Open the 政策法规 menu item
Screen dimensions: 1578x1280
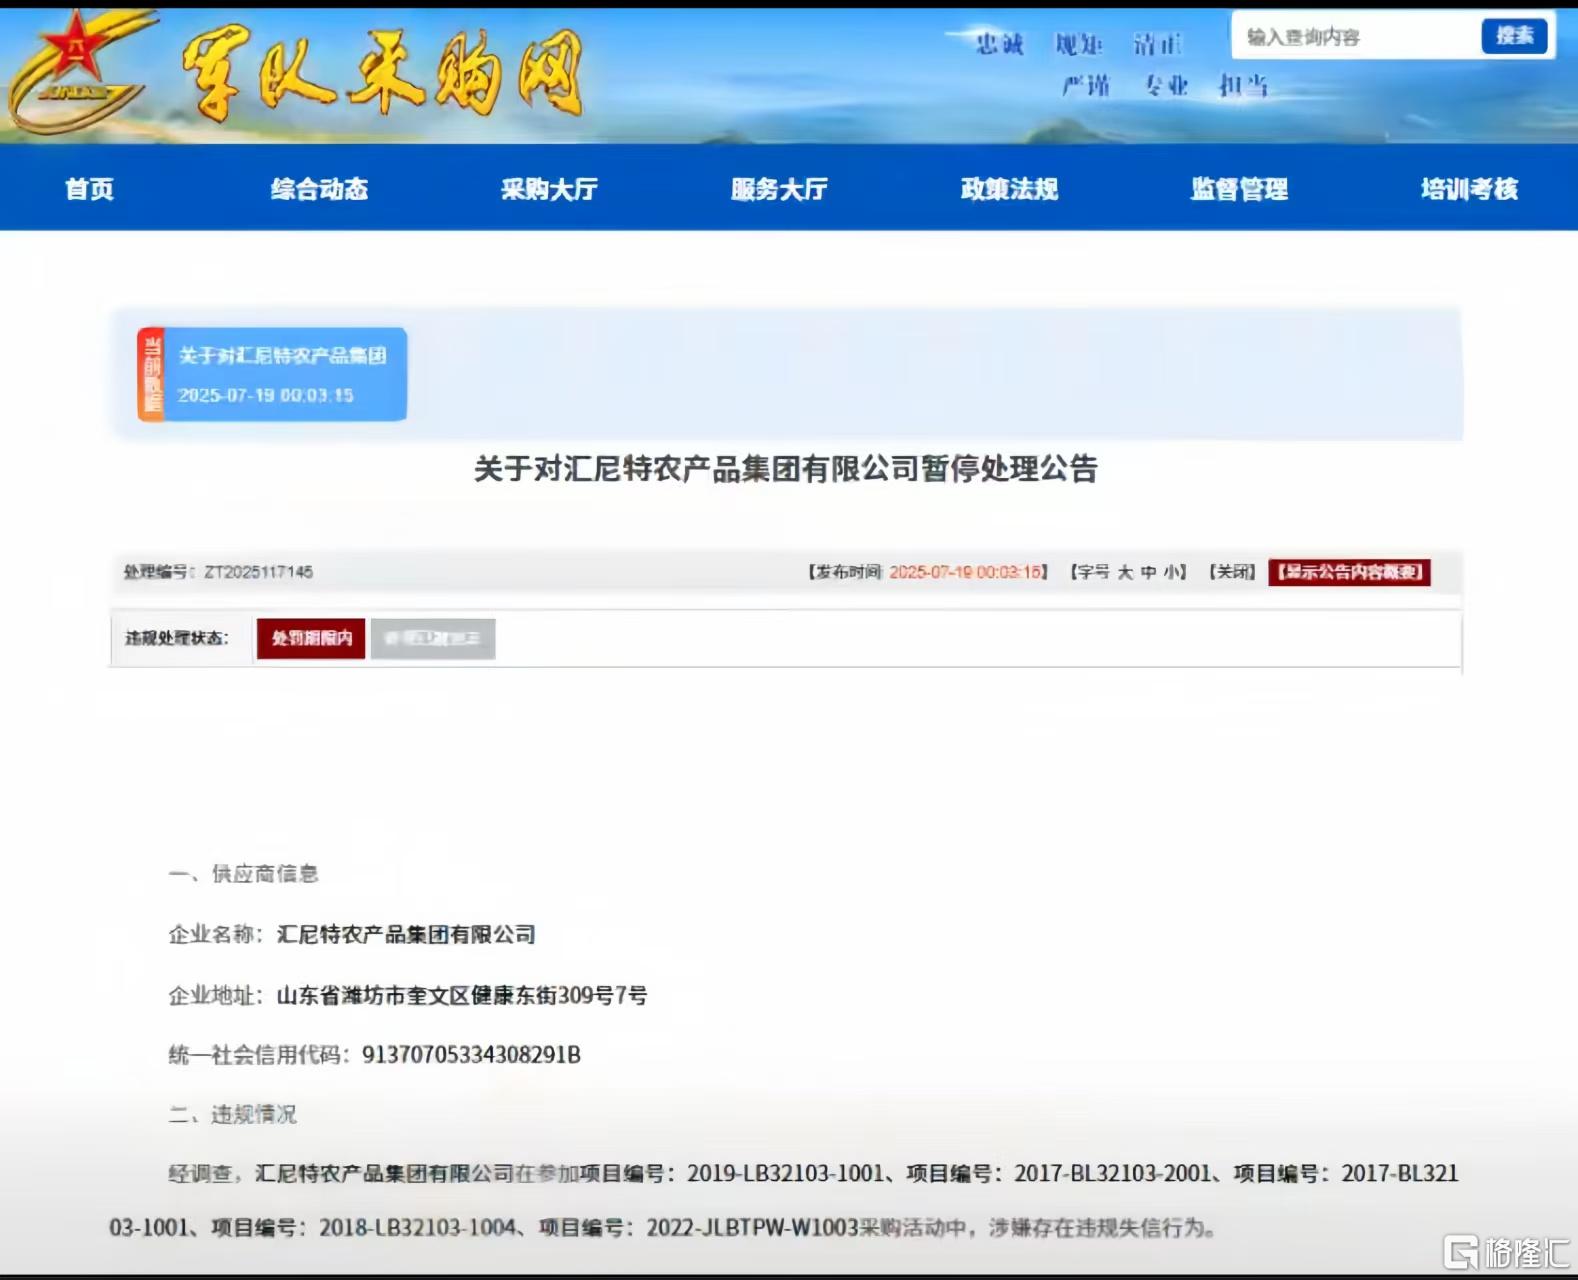(1010, 189)
